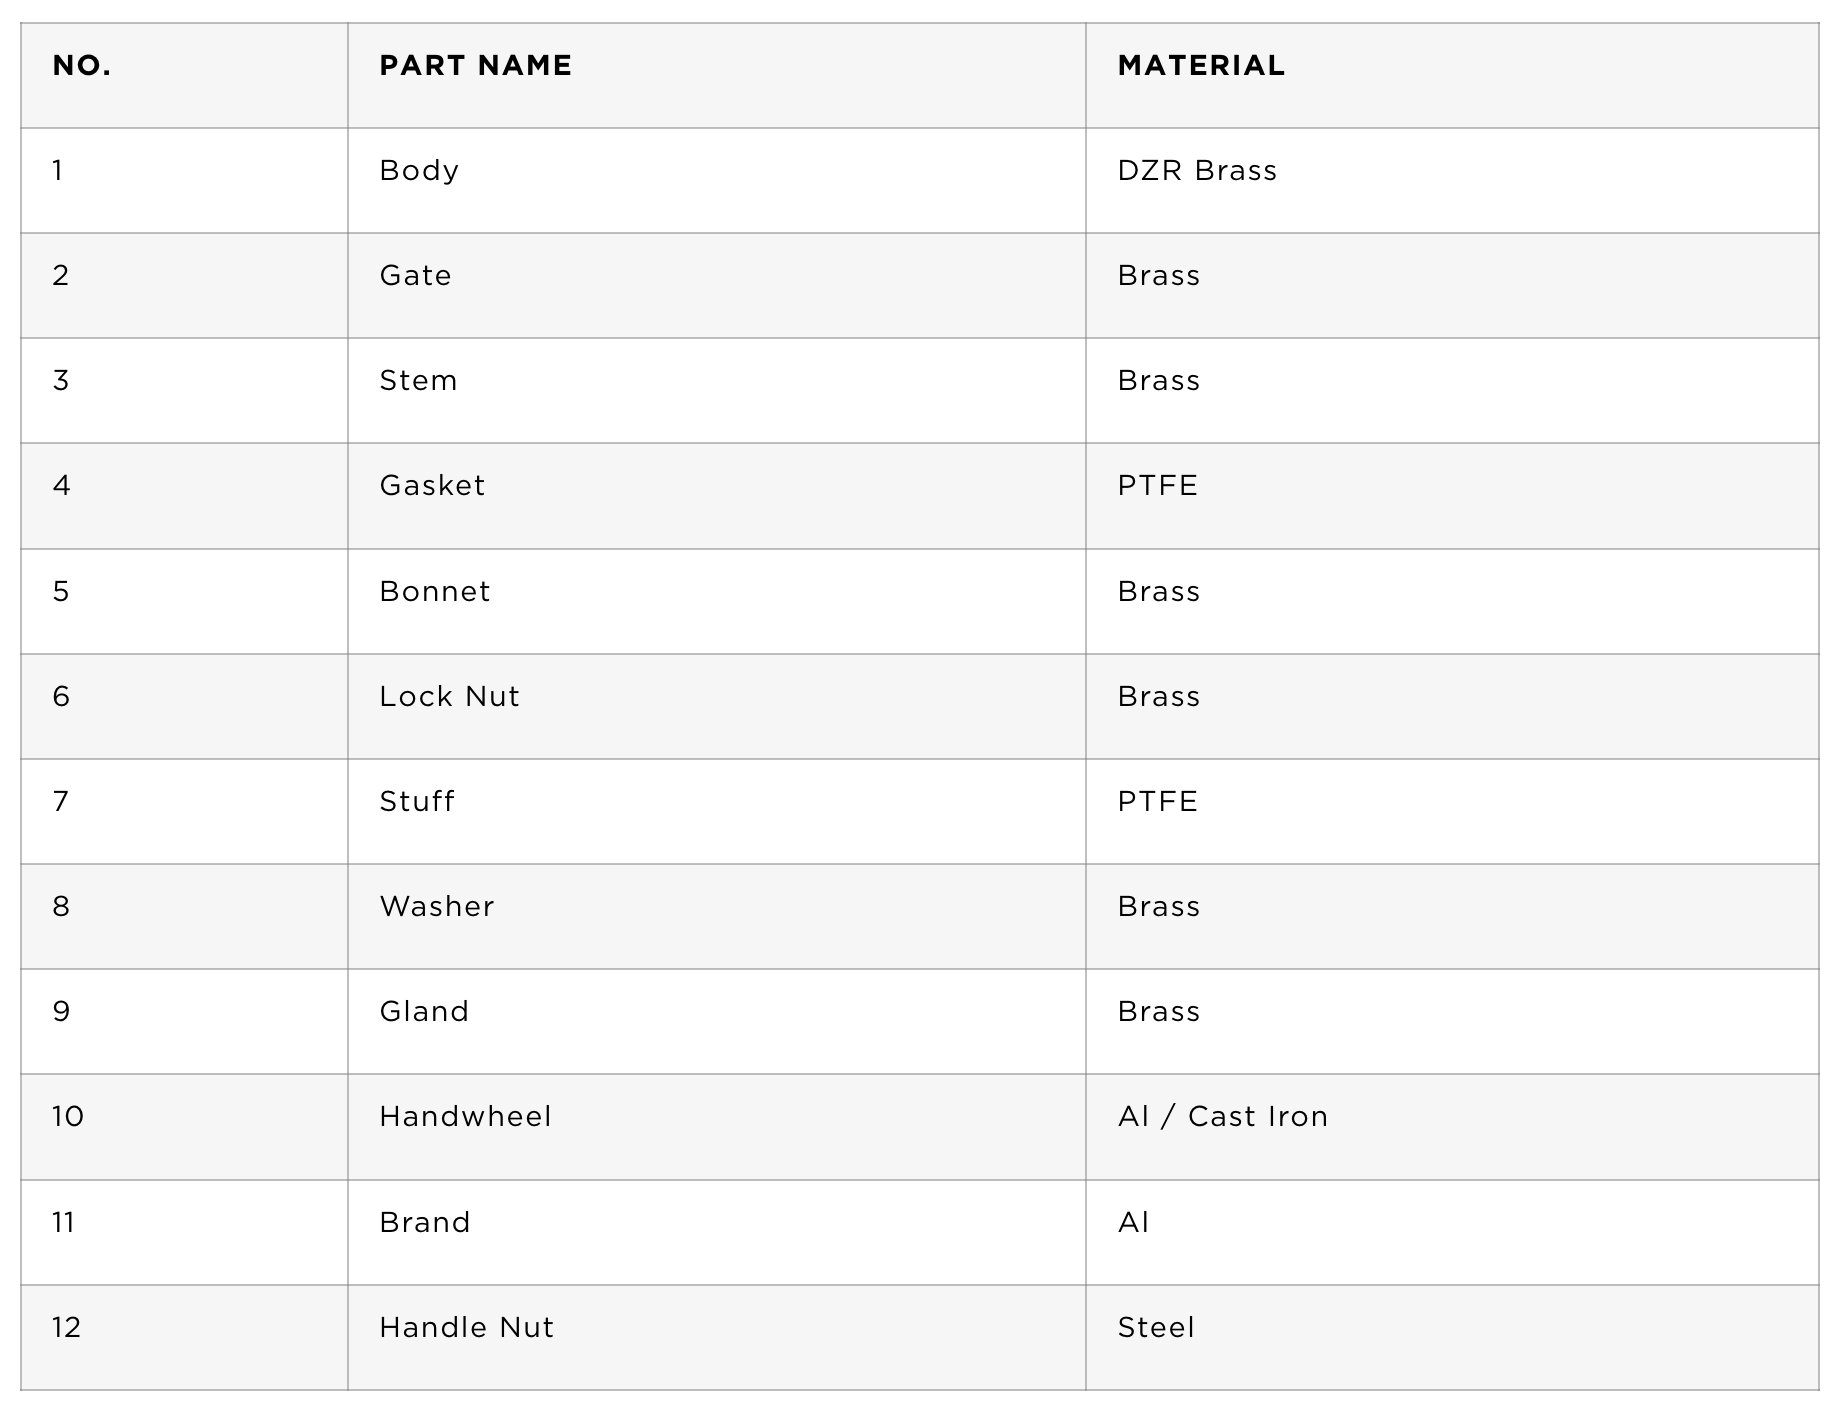Click the PART NAME column header
Image resolution: width=1838 pixels, height=1408 pixels.
(x=476, y=66)
